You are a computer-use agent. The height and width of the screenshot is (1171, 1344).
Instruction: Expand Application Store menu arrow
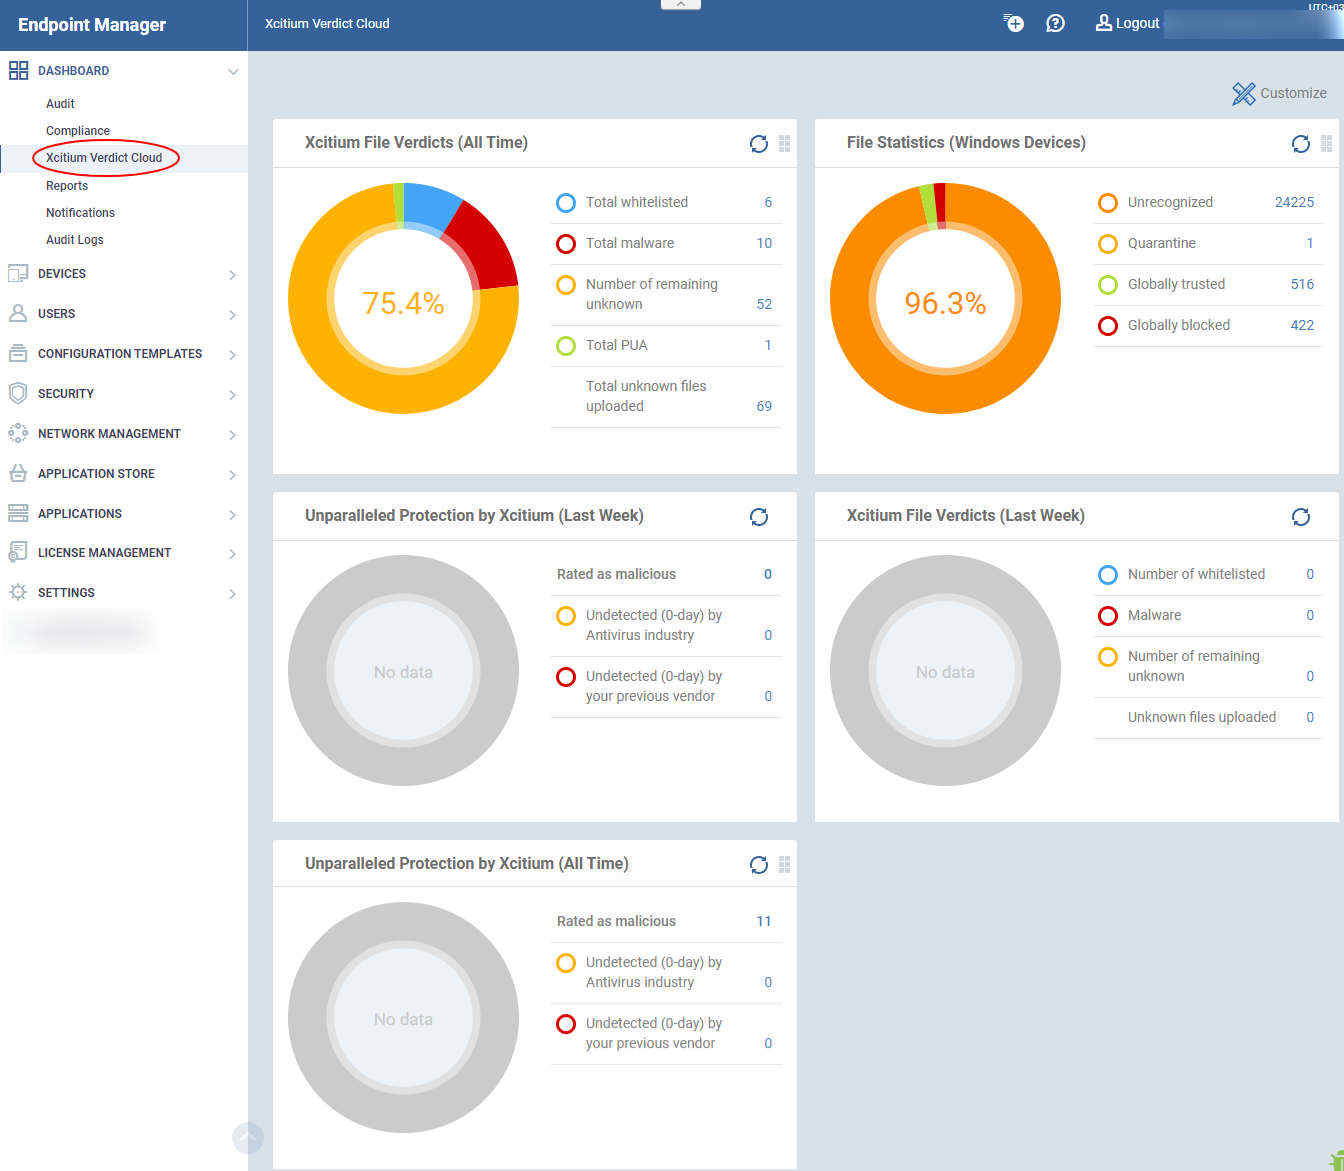pos(232,475)
